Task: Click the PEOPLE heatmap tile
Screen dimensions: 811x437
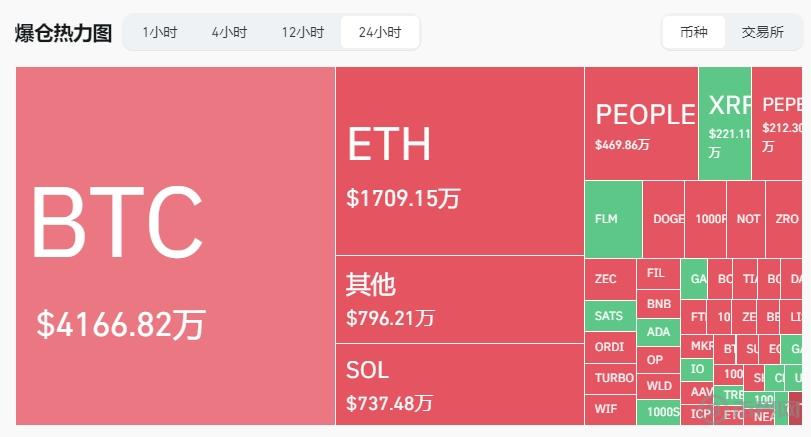Action: coord(641,123)
